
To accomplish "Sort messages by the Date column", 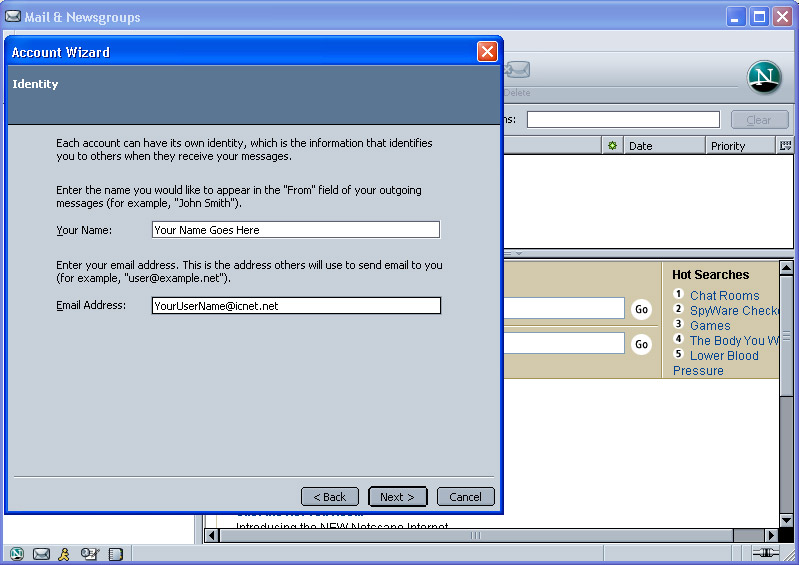I will [x=664, y=146].
